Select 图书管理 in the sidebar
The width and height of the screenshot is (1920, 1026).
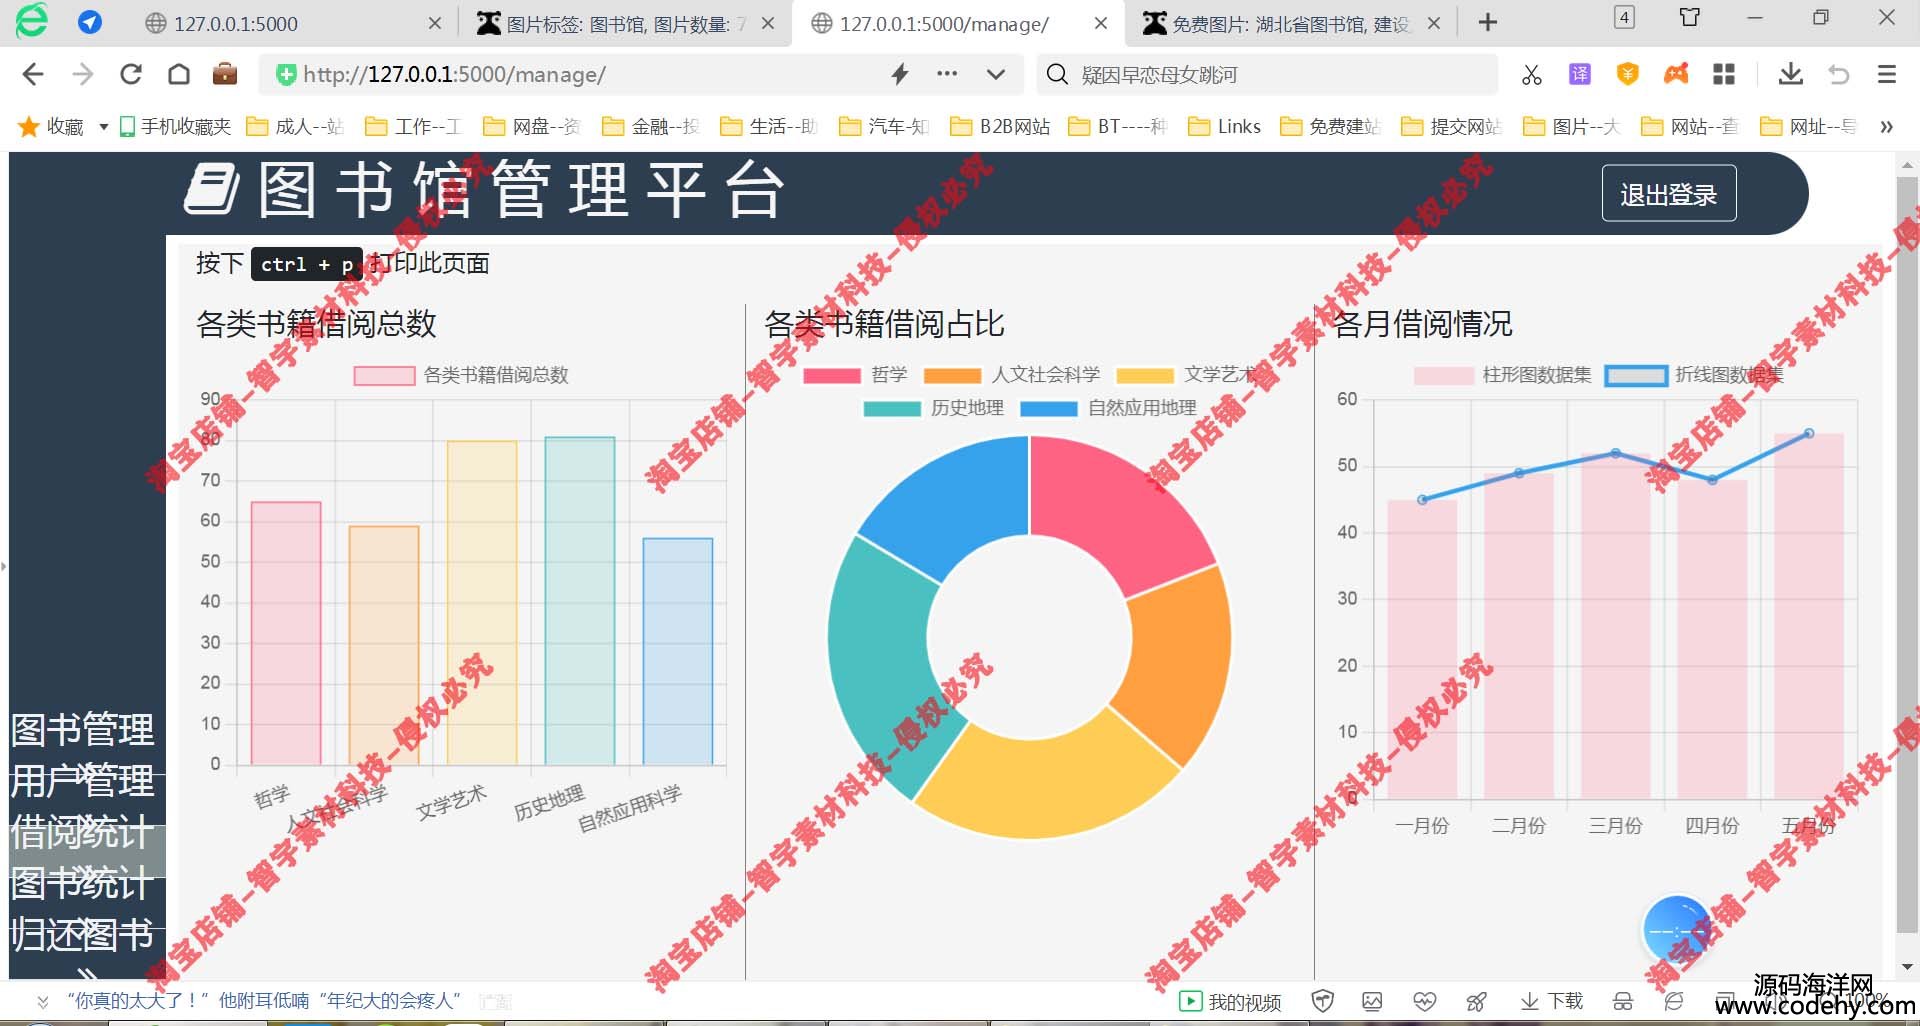click(83, 730)
